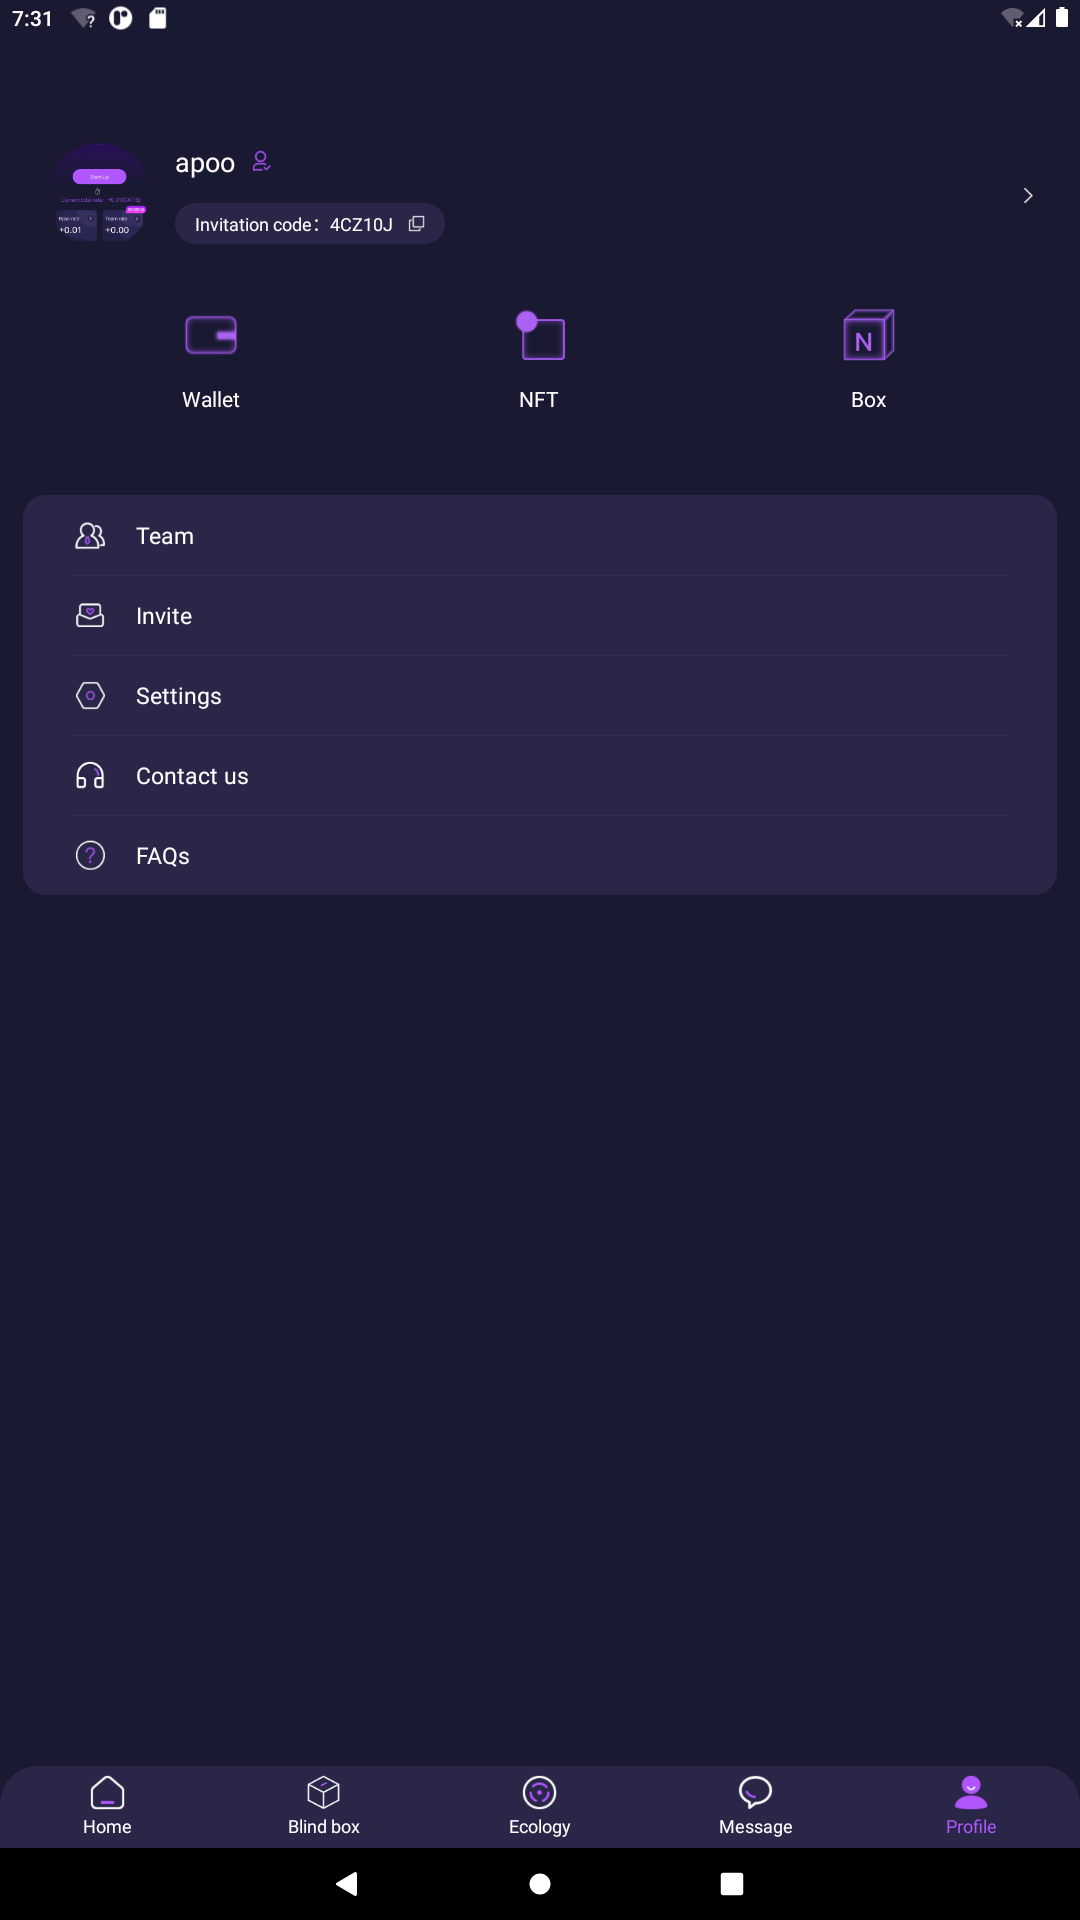Switch to the Blind box tab

324,1806
